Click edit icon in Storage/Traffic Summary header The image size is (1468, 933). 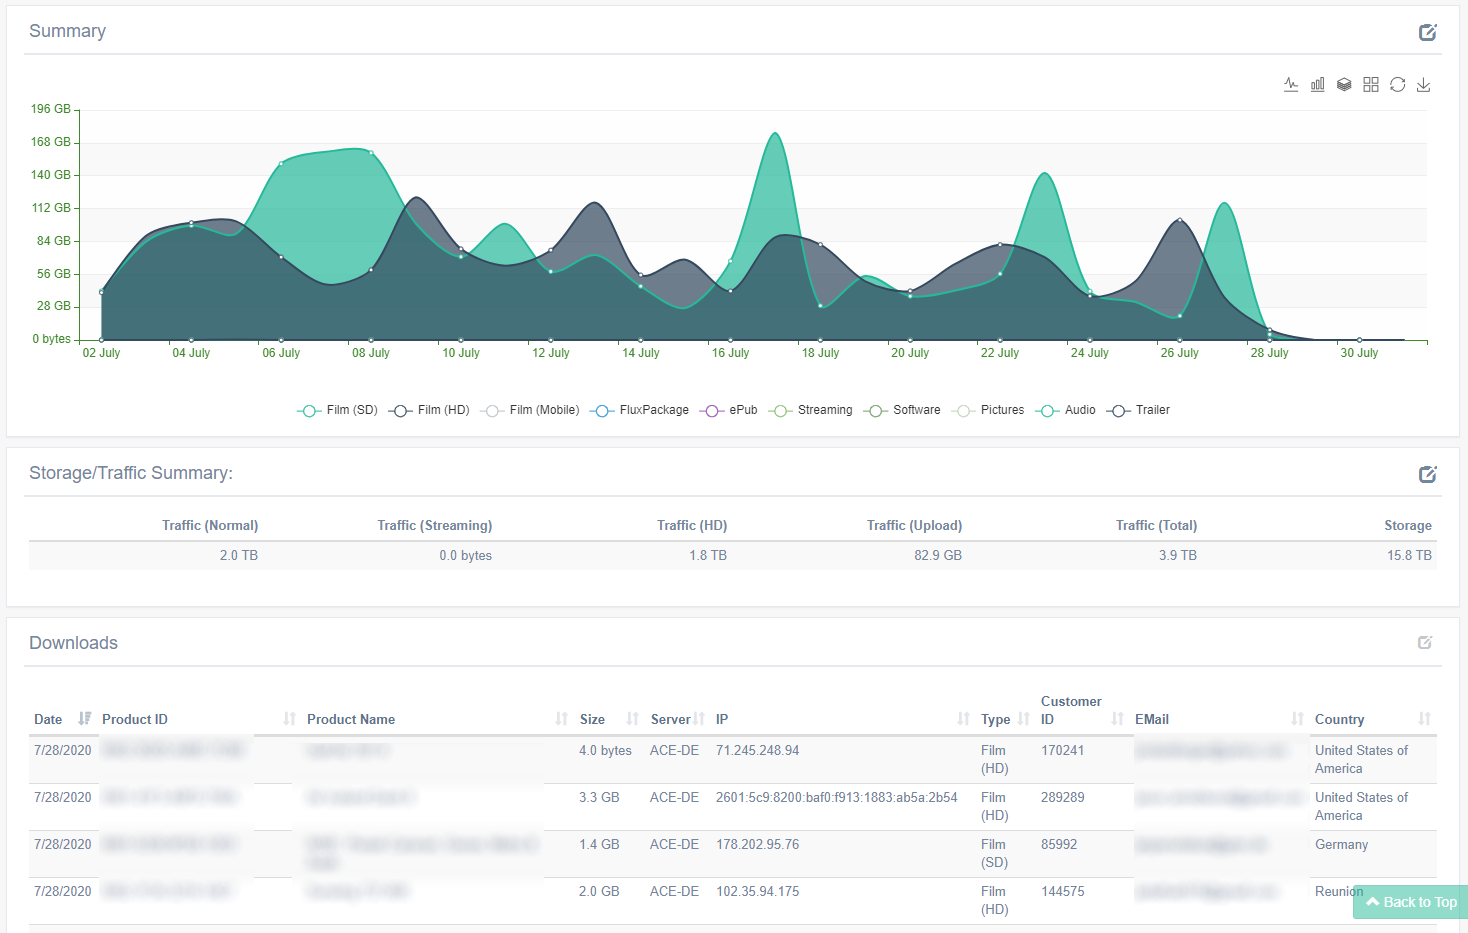[x=1427, y=474]
